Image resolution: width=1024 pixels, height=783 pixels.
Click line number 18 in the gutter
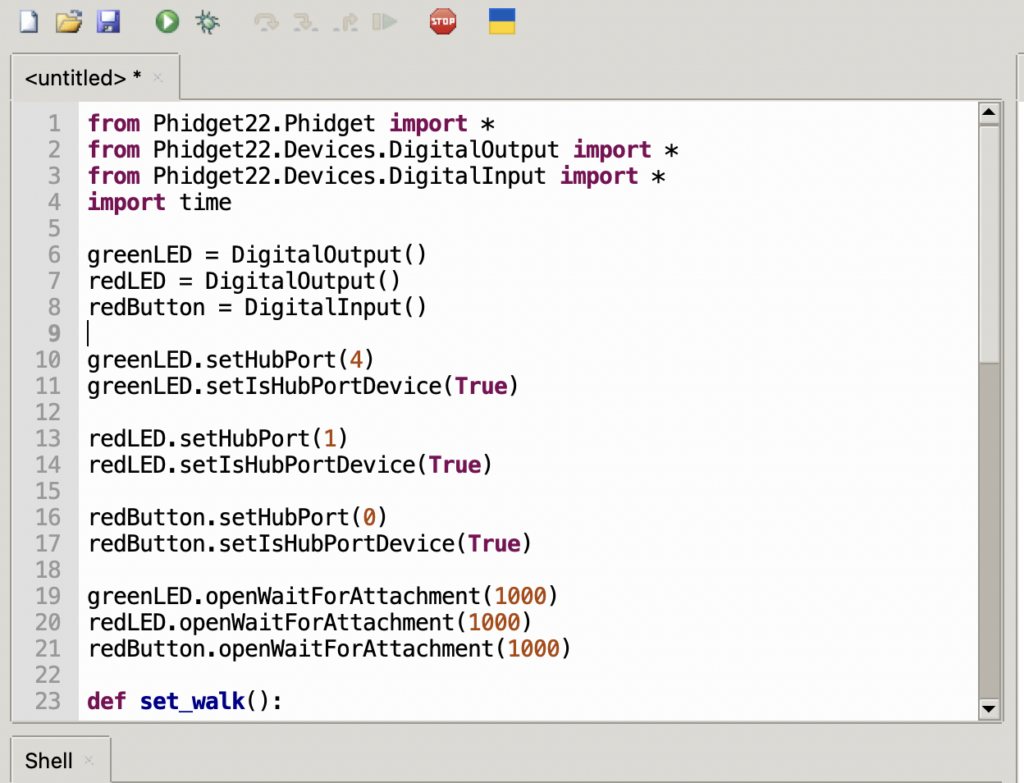tap(48, 570)
